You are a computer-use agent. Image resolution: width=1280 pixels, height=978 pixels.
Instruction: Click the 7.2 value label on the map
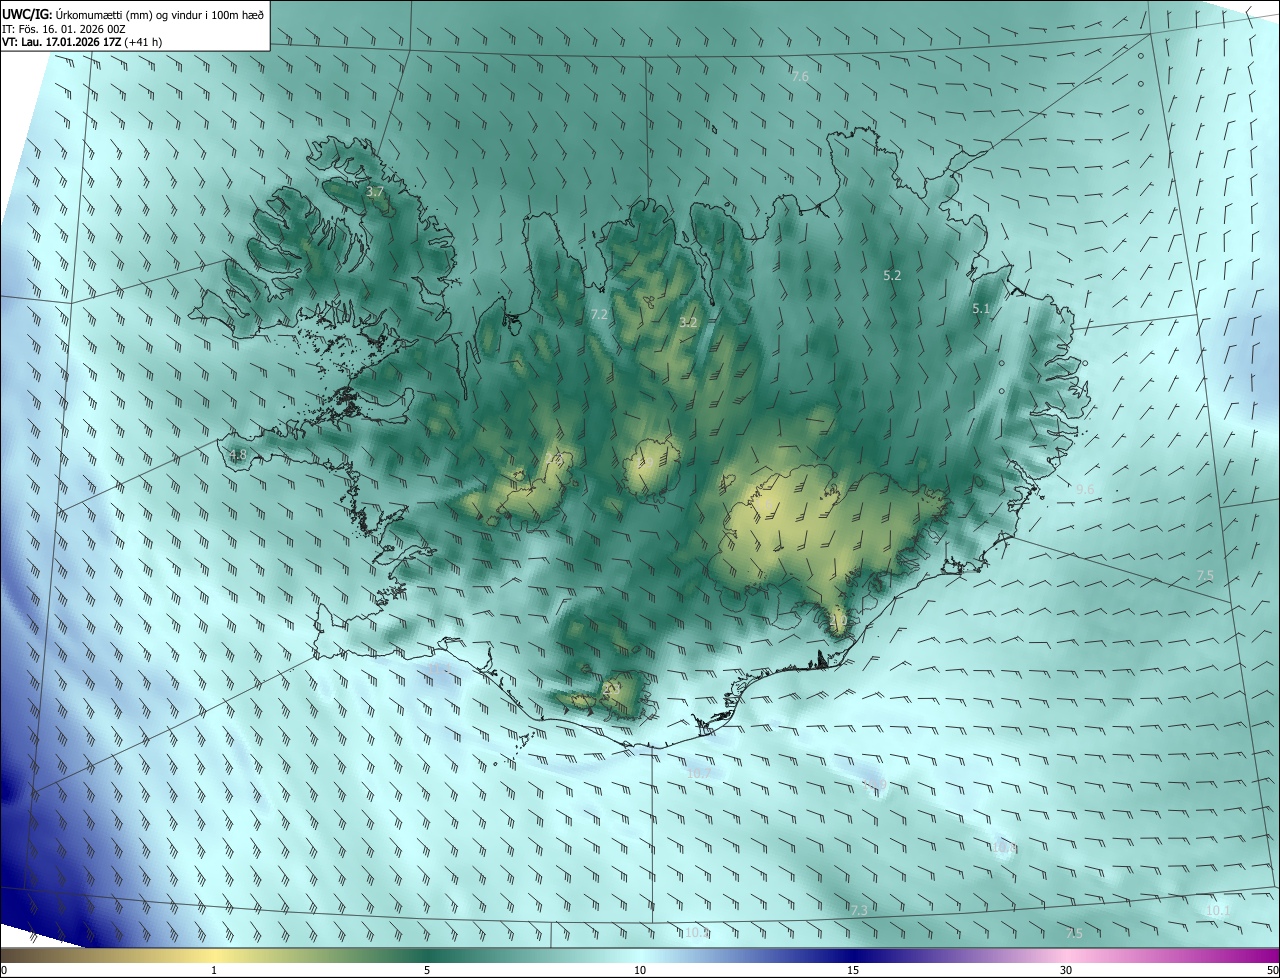(599, 314)
